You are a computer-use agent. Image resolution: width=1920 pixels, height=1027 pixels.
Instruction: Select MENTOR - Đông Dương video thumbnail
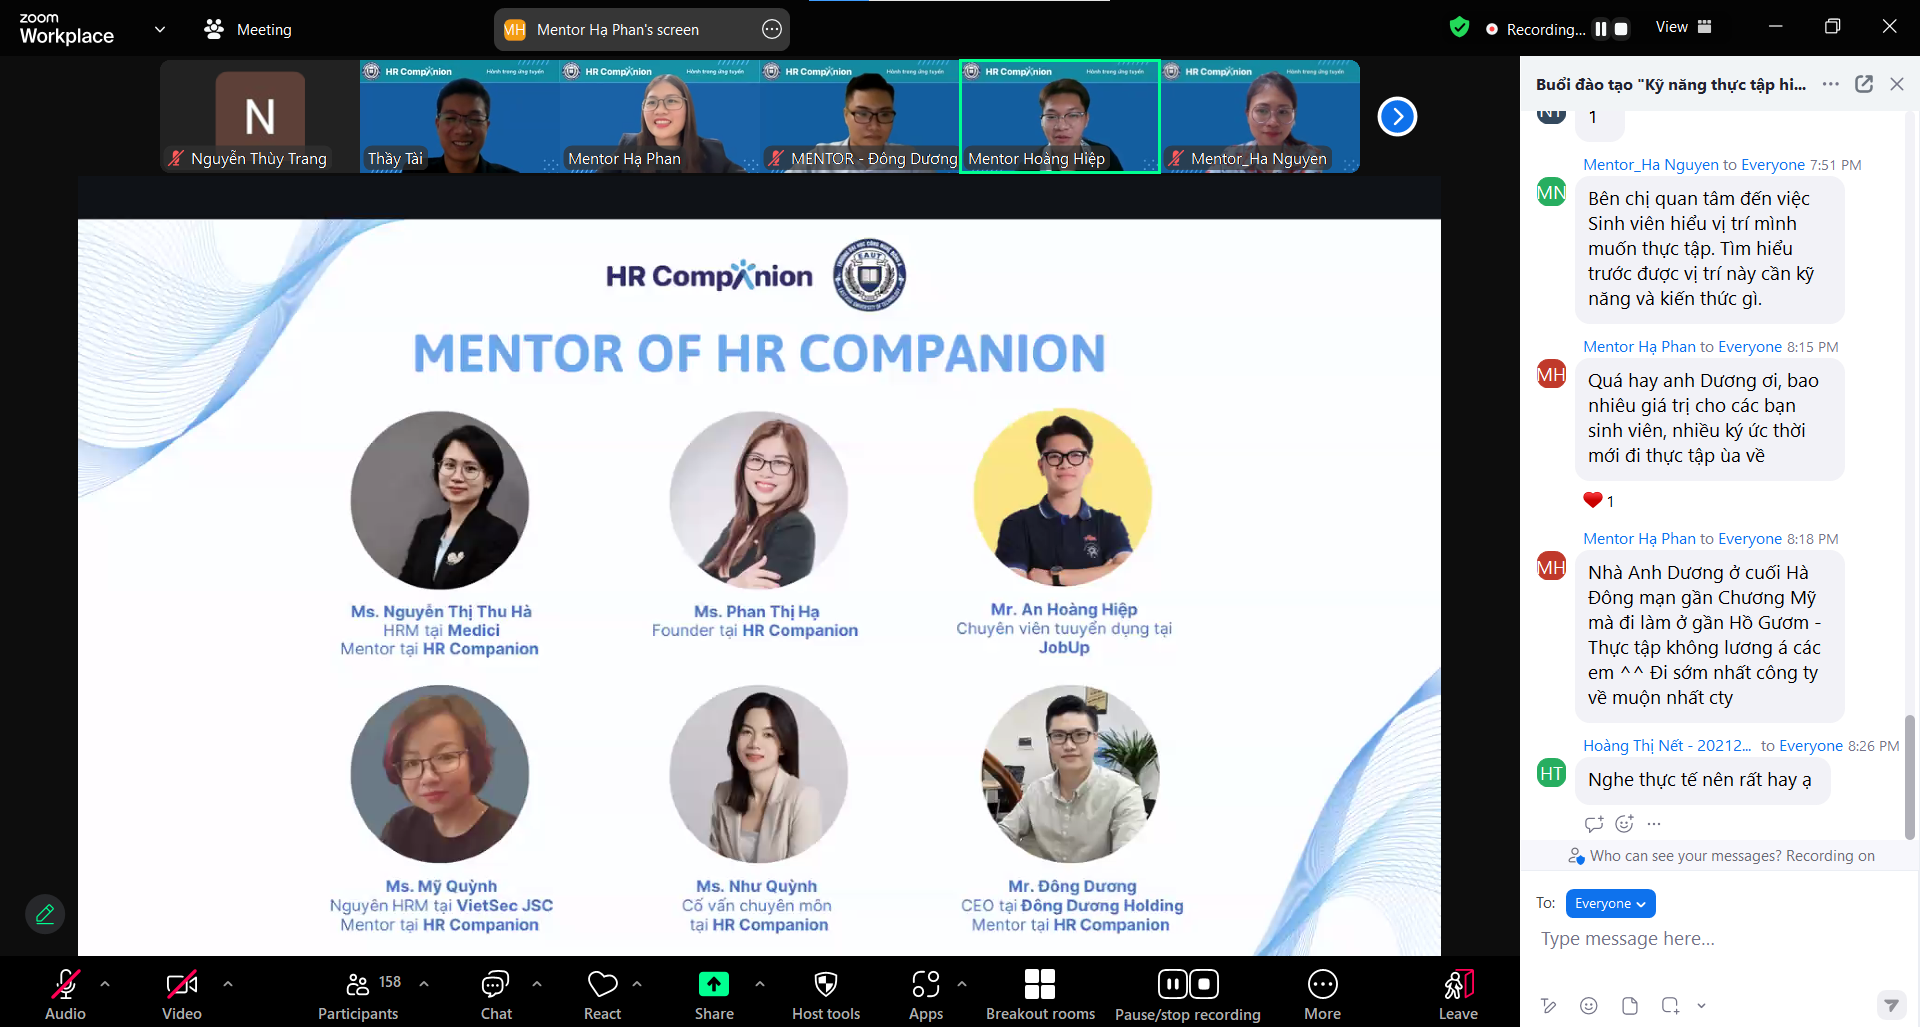pos(860,116)
